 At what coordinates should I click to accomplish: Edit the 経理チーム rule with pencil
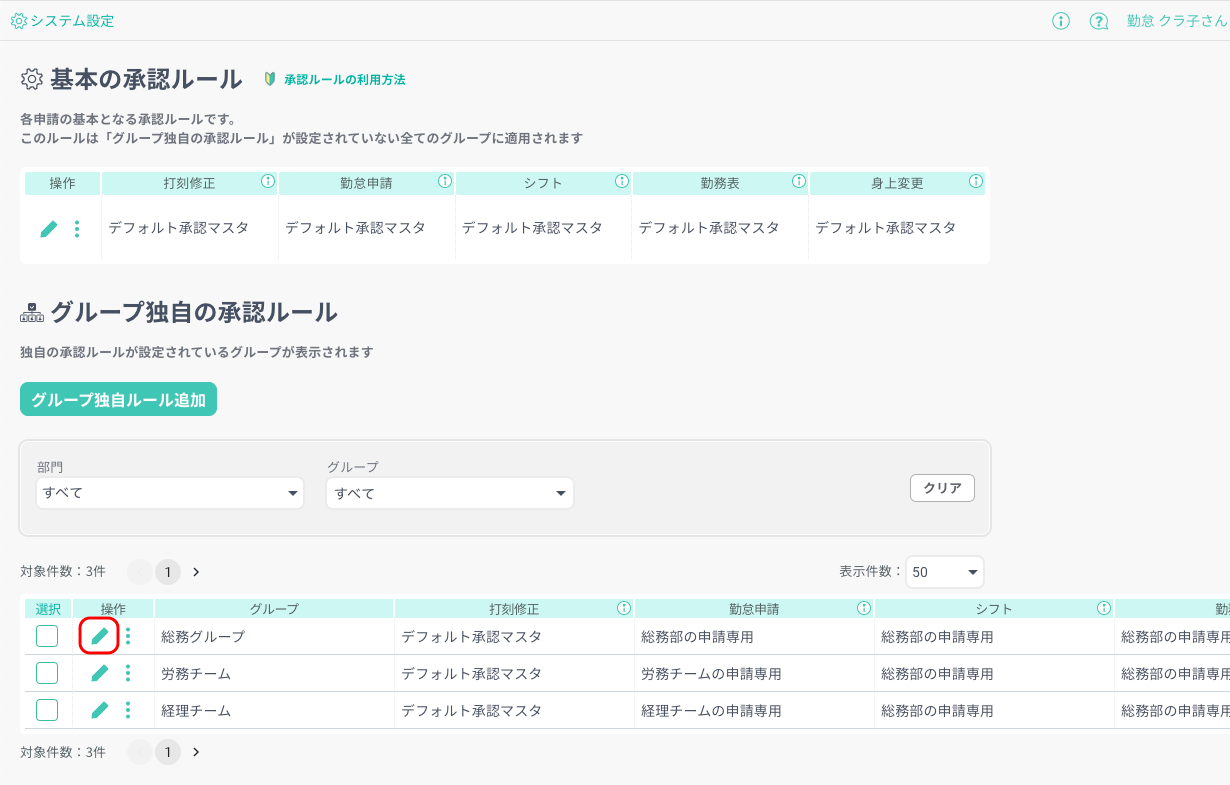[x=100, y=710]
